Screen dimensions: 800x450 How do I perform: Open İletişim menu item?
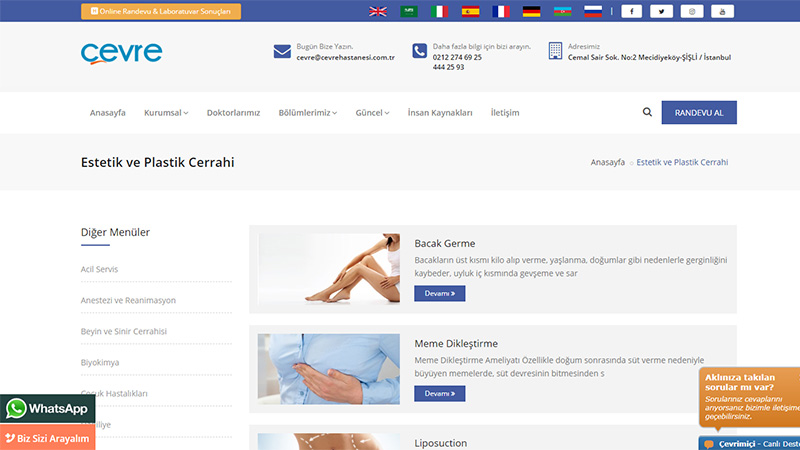tap(505, 112)
